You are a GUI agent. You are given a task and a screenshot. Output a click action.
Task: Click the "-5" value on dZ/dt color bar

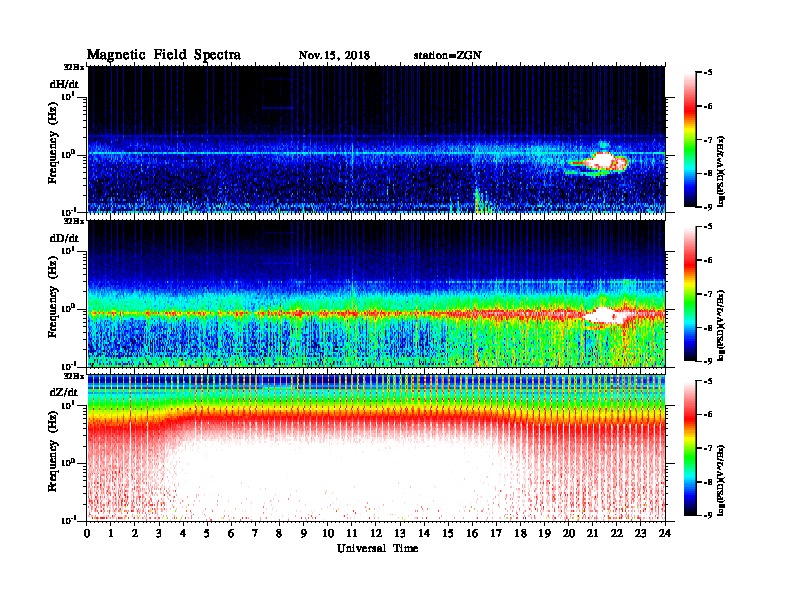point(708,381)
